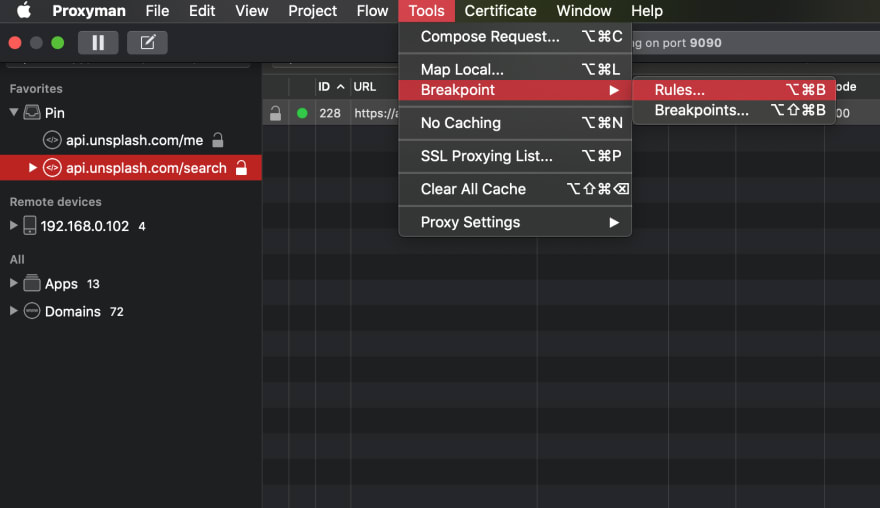
Task: Select the Pin folder row
Action: coord(131,113)
